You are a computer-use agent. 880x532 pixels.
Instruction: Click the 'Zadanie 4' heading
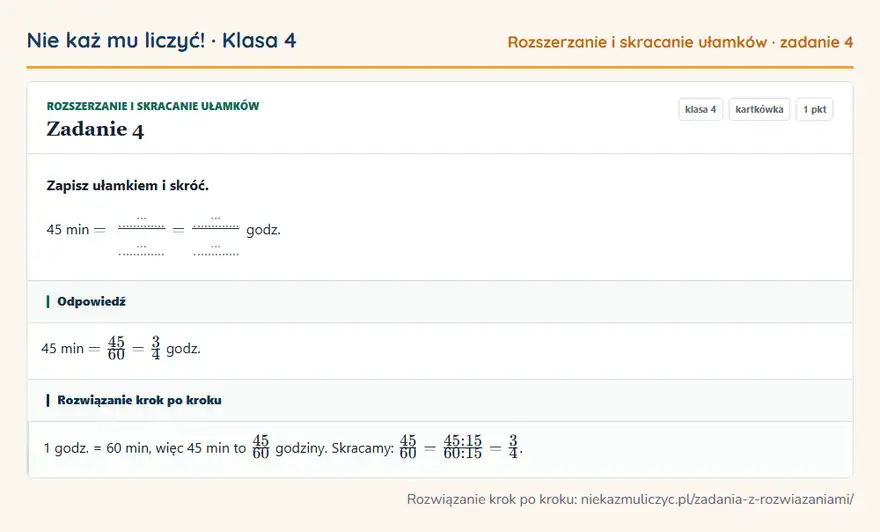95,129
